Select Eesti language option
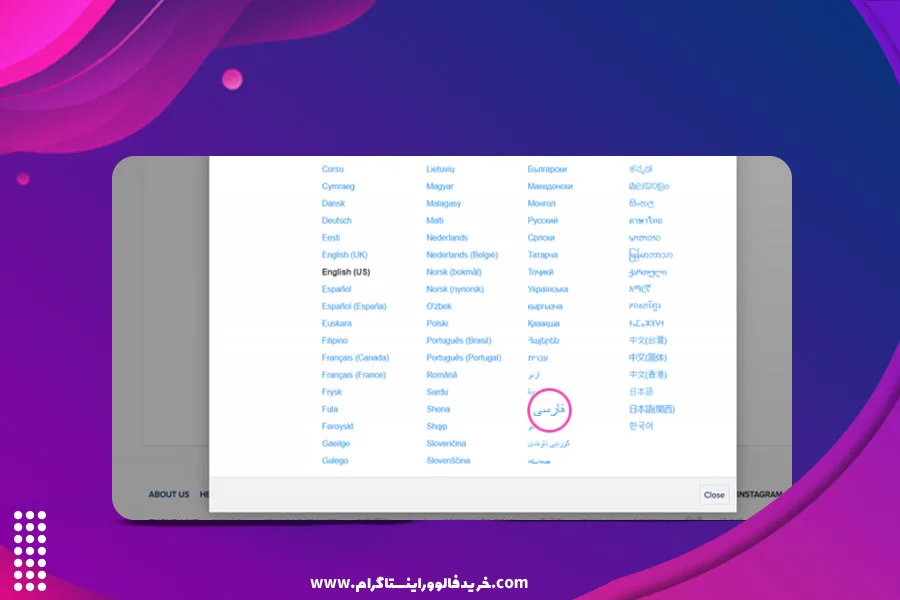 pos(331,238)
